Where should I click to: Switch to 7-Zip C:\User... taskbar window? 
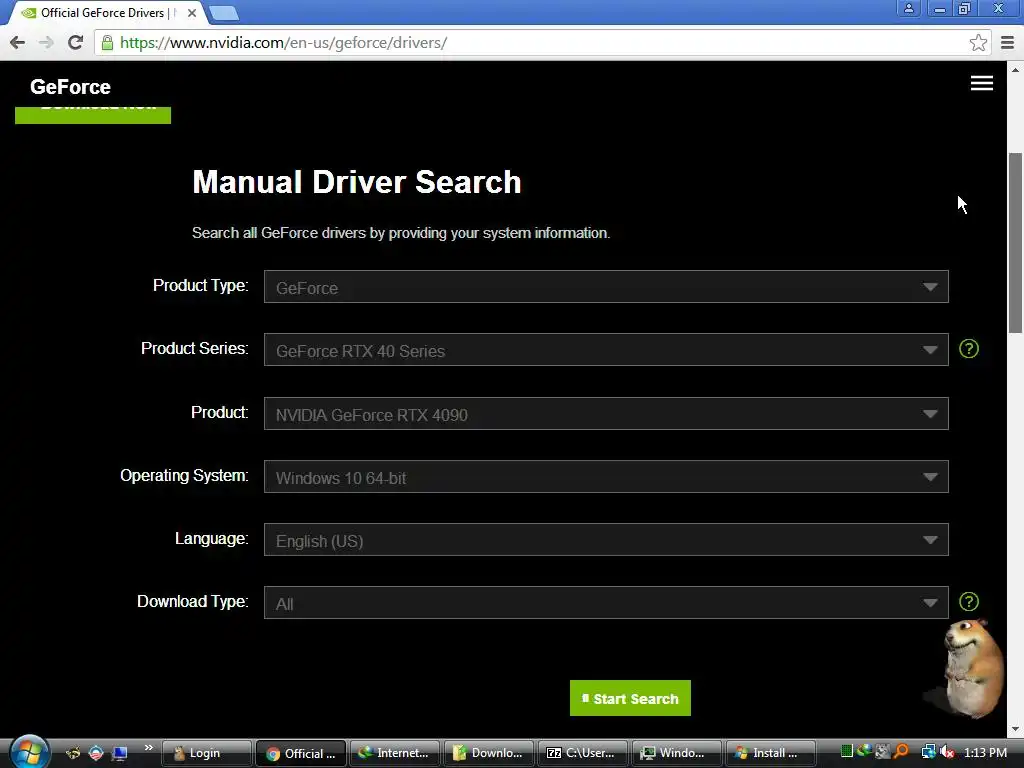pos(583,753)
